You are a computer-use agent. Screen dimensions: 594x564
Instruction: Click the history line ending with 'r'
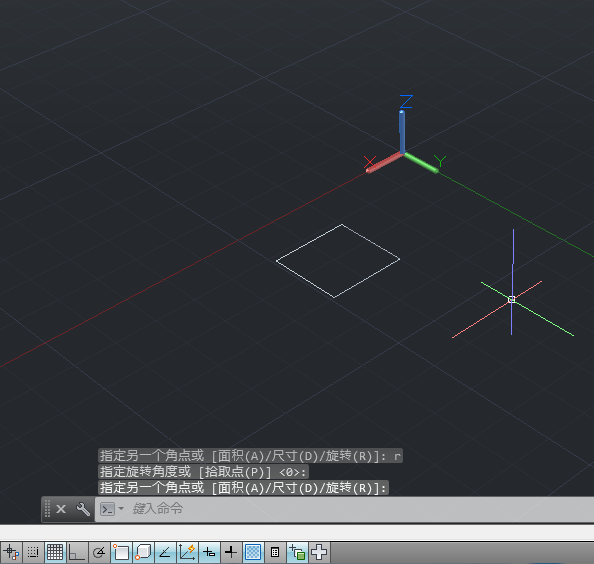click(250, 456)
